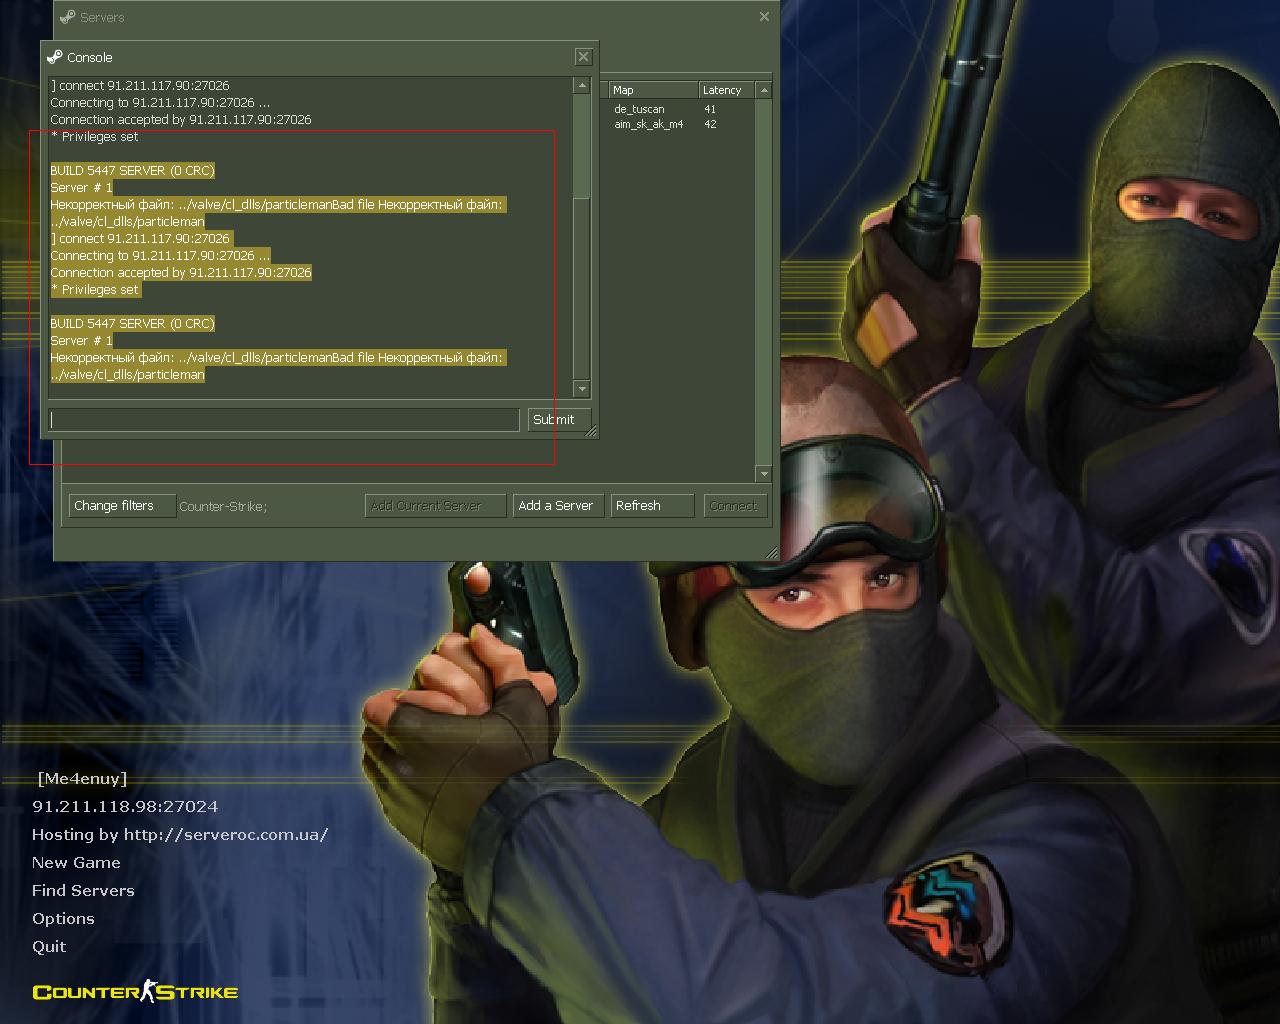Submit the console command
Screen dimensions: 1280x1024
pos(559,420)
